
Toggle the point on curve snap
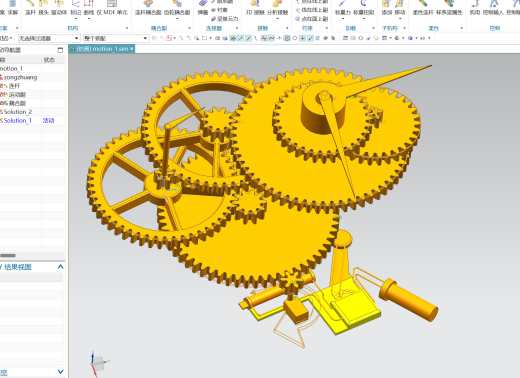click(310, 38)
